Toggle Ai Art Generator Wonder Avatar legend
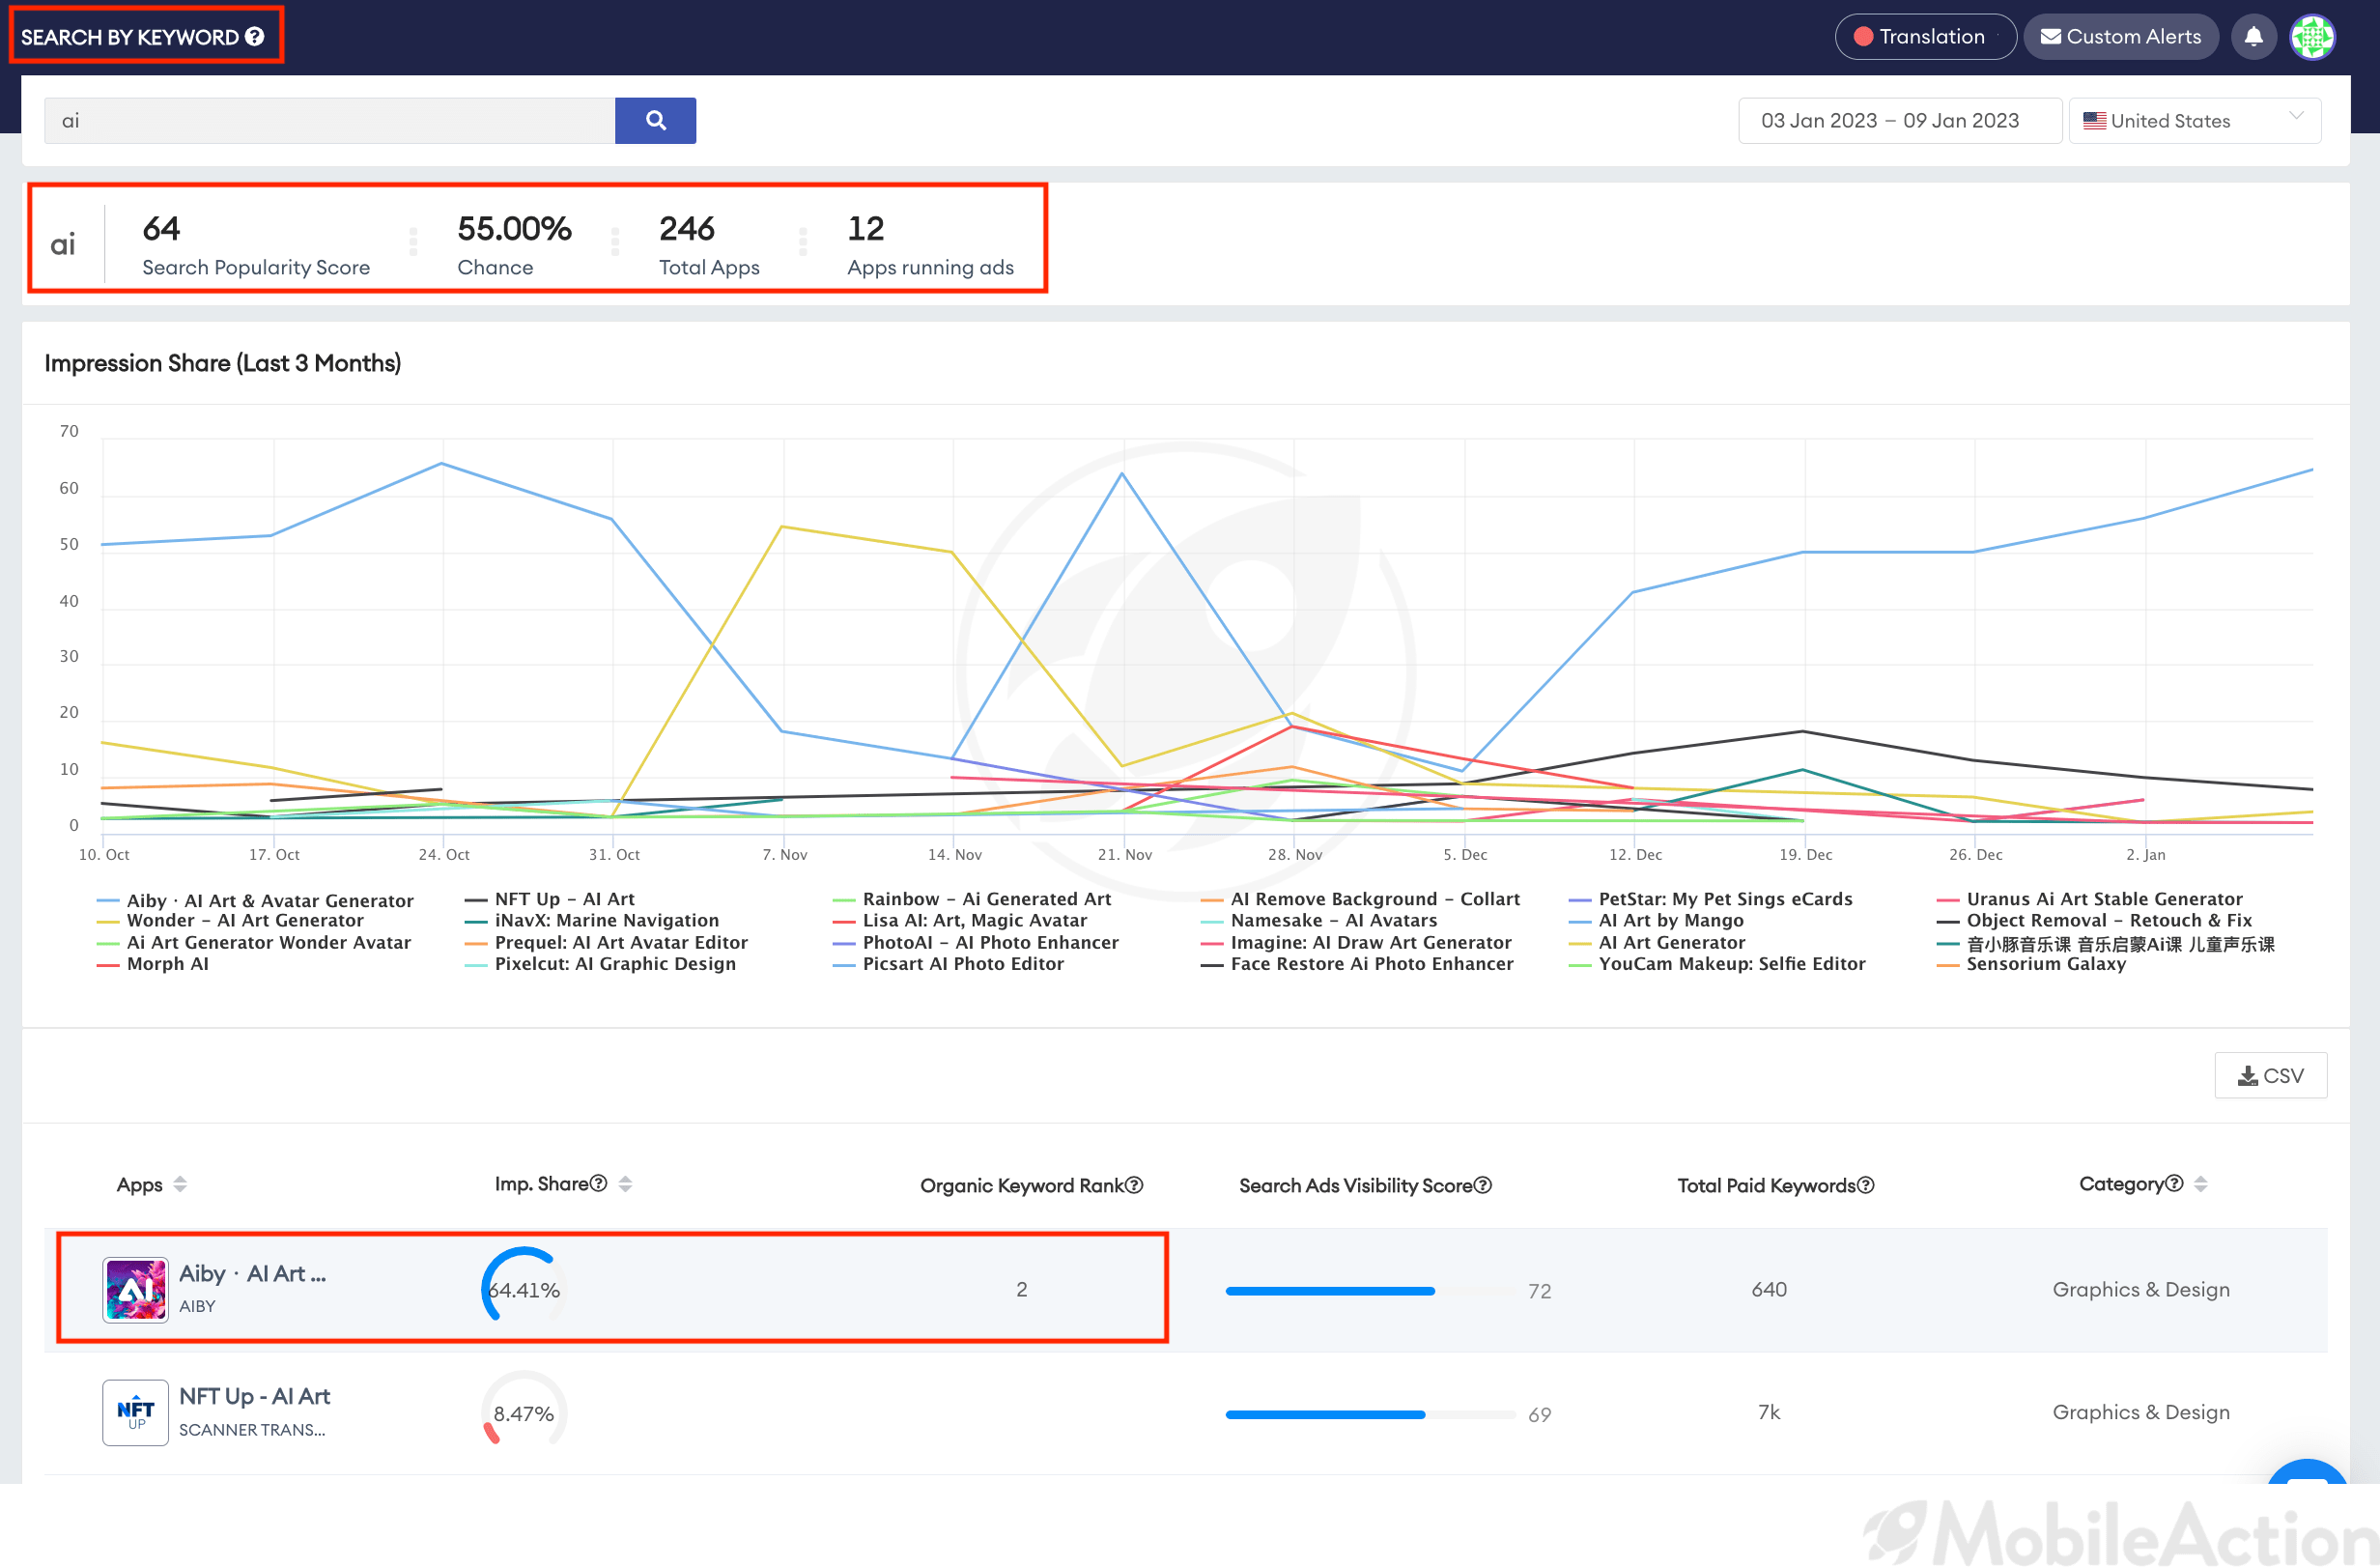Viewport: 2380px width, 1567px height. click(x=254, y=942)
